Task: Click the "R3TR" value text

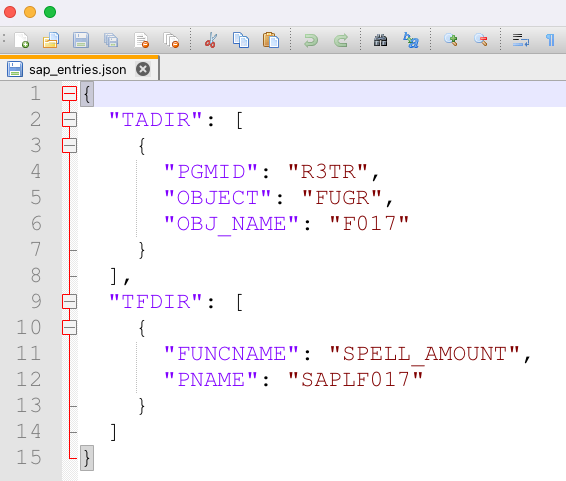Action: (327, 171)
